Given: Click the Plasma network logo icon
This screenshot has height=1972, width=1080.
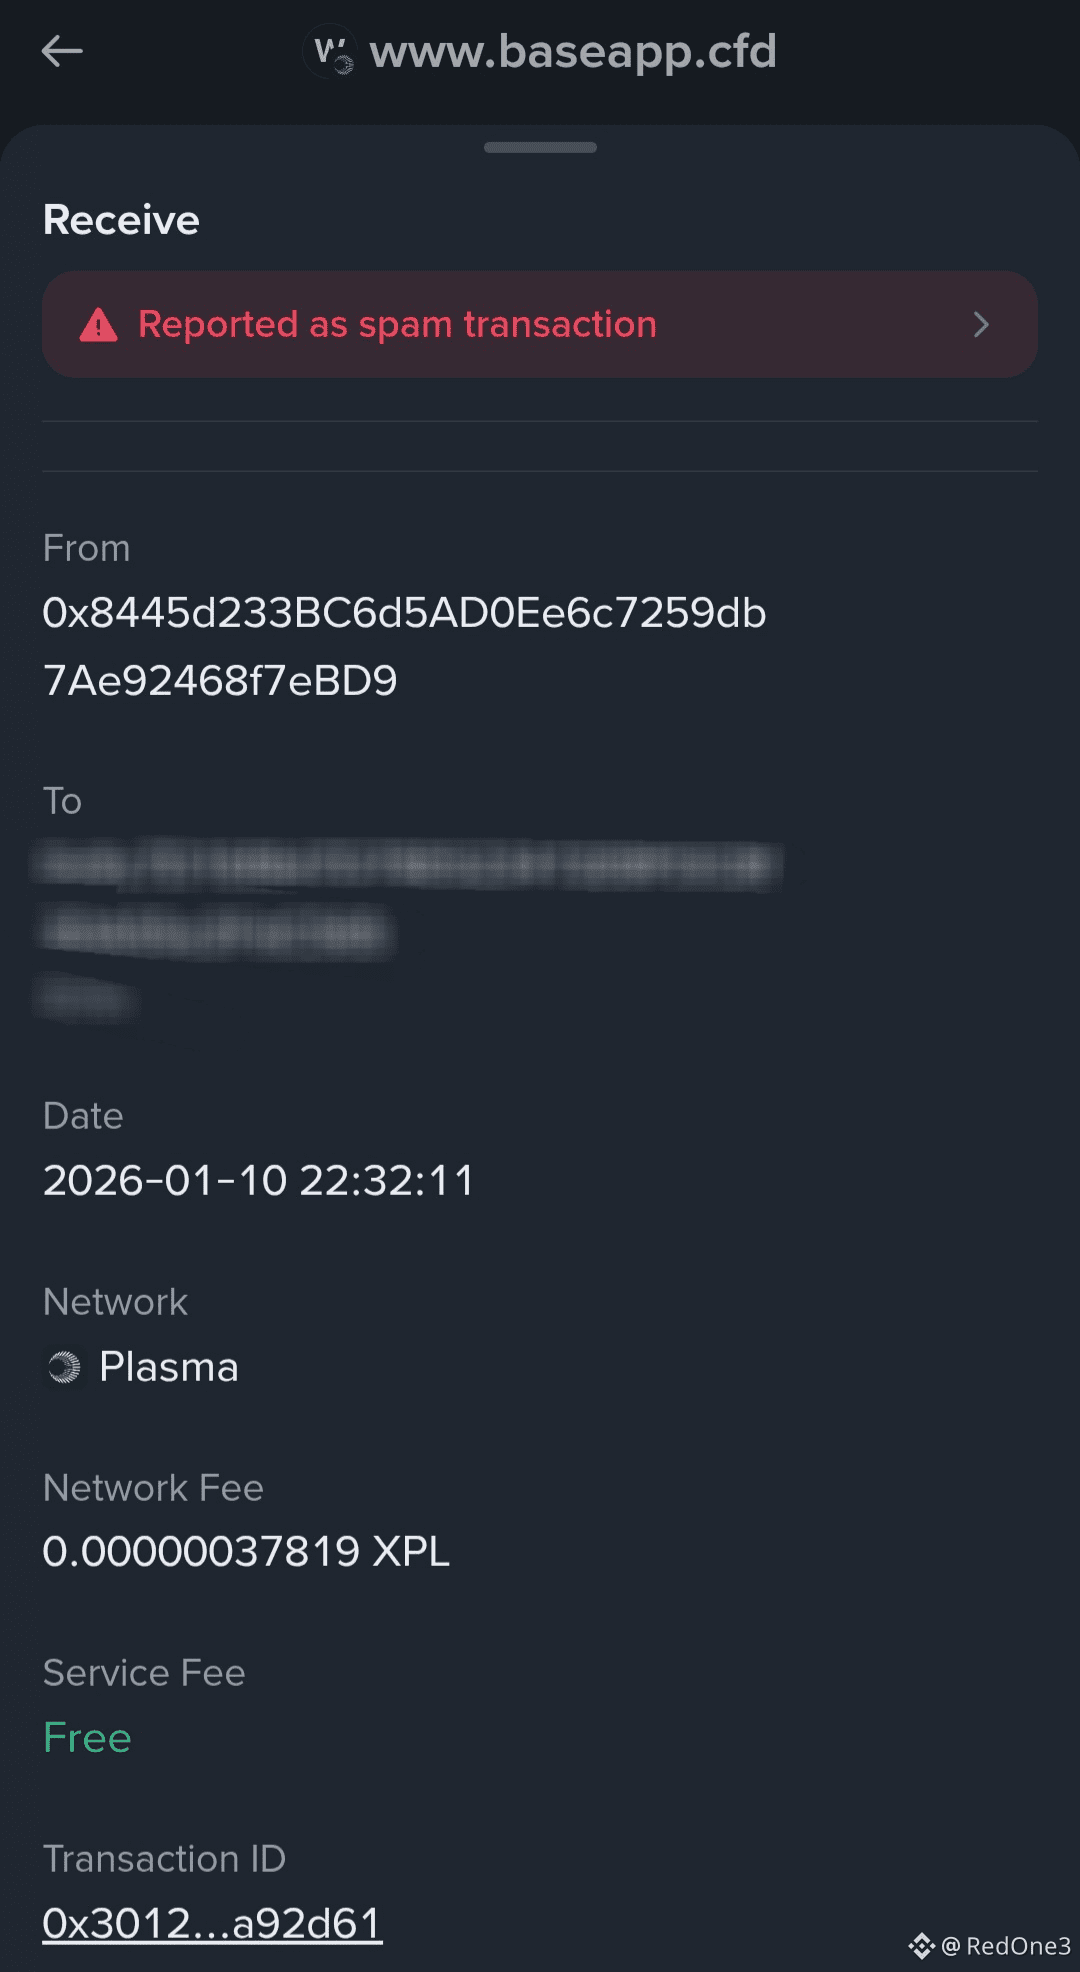Looking at the screenshot, I should pyautogui.click(x=64, y=1367).
